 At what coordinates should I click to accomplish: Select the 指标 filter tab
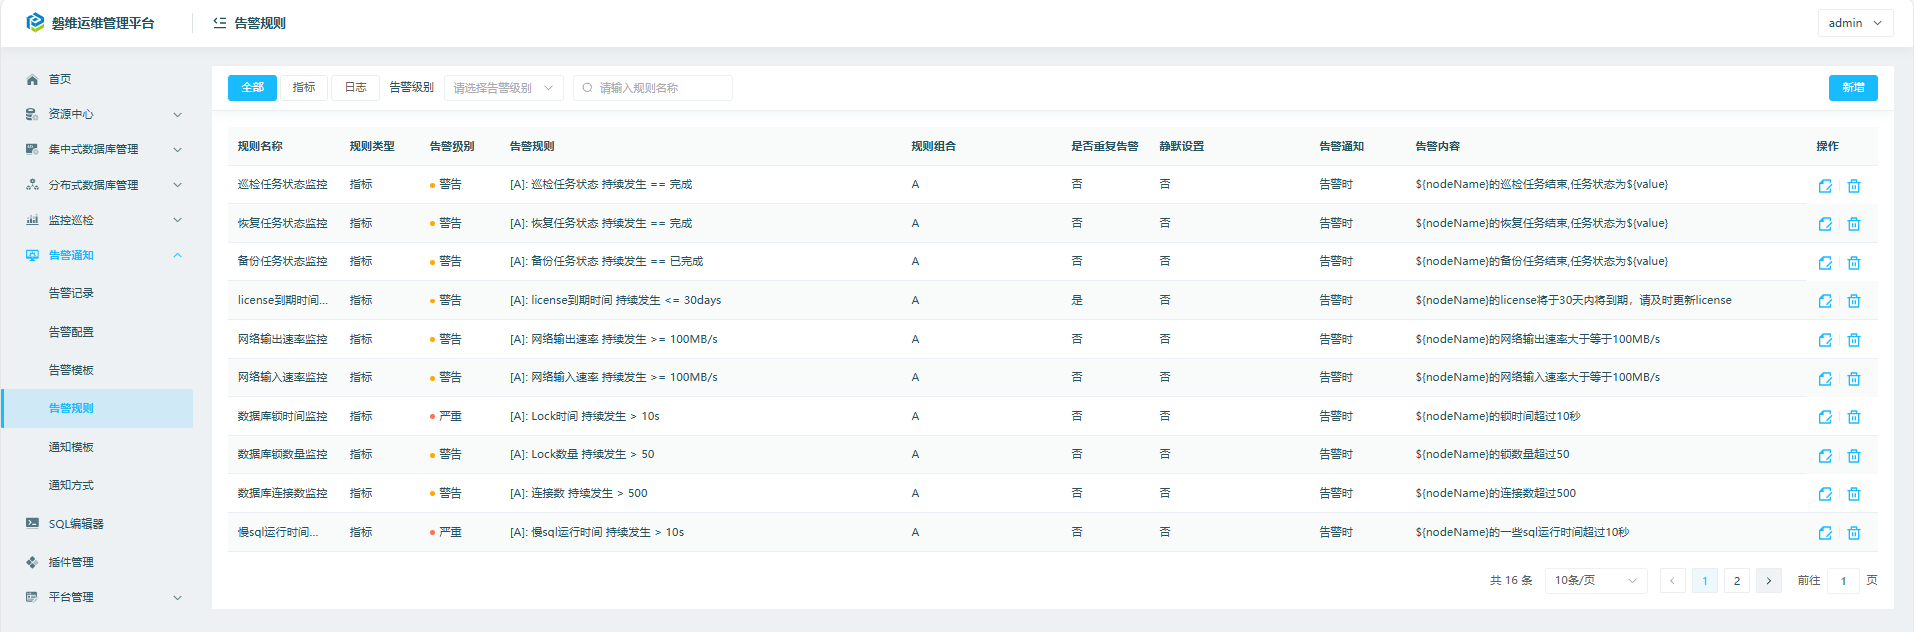click(304, 88)
